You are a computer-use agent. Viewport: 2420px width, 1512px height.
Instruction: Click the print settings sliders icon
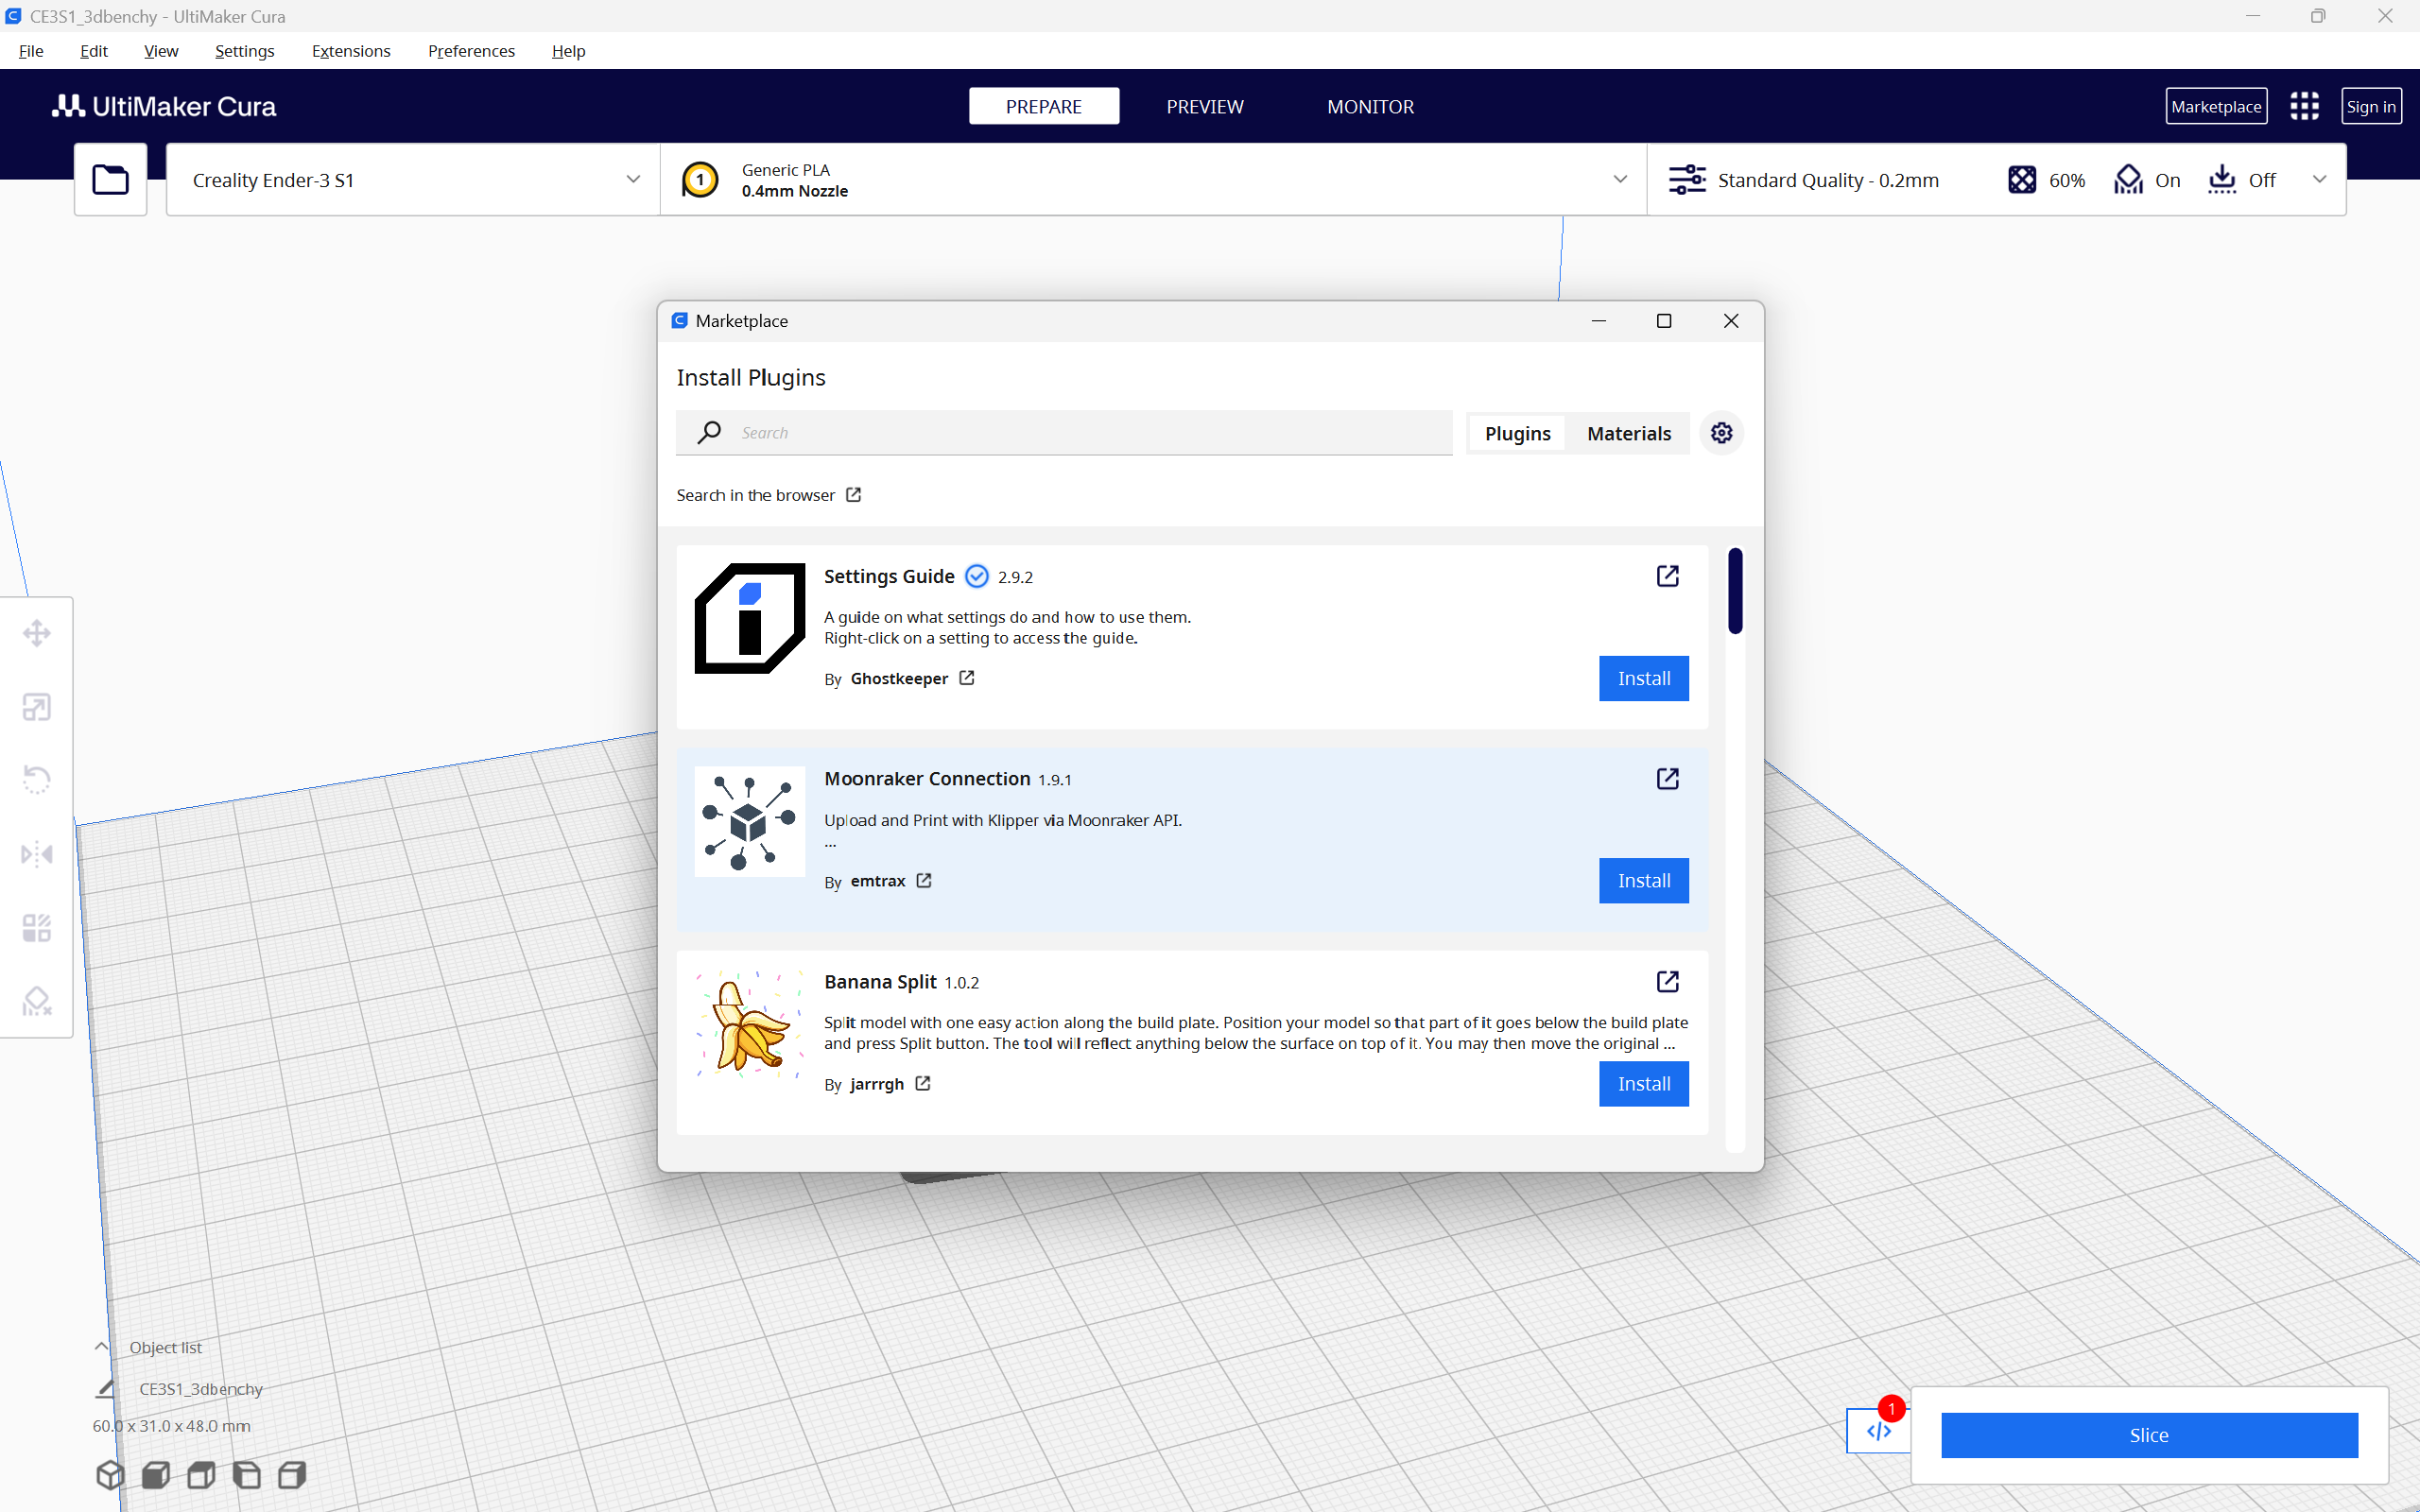[1687, 180]
